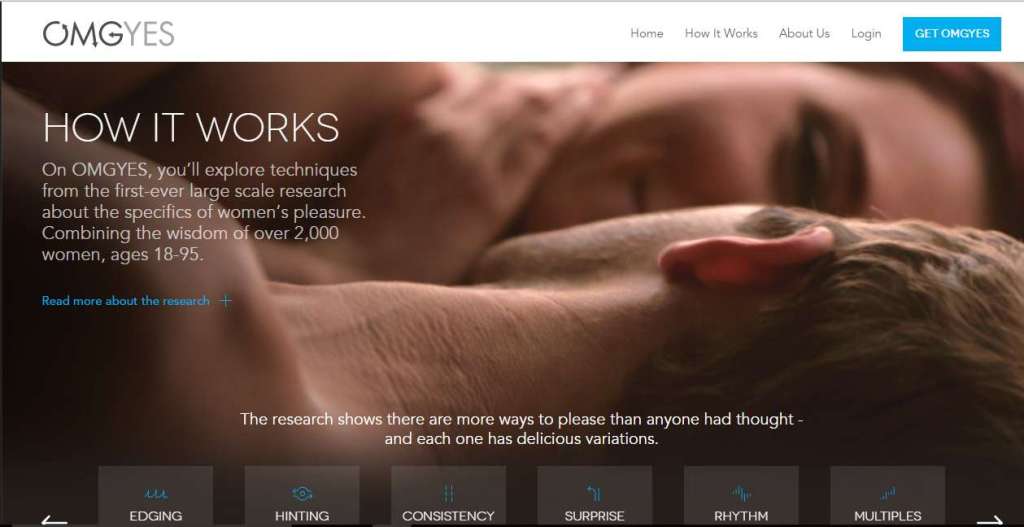Go to the About Us page
Viewport: 1024px width, 527px height.
click(x=804, y=33)
